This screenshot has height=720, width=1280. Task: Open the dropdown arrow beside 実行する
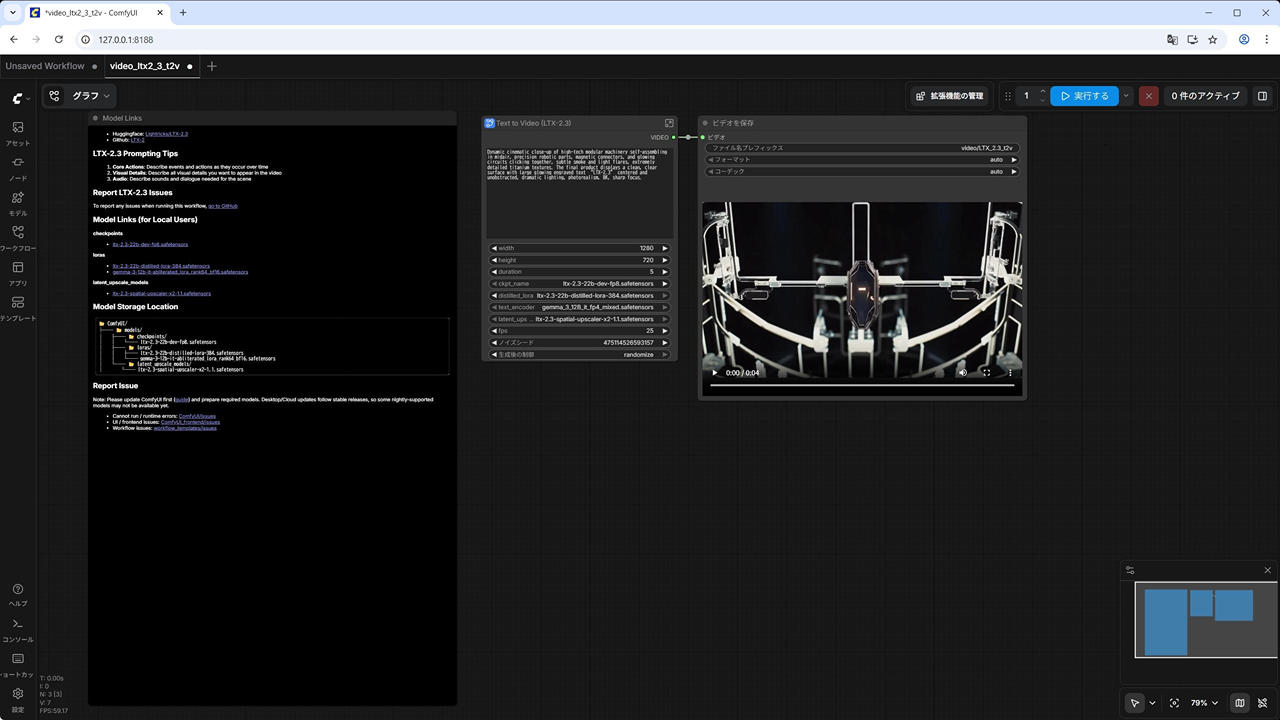point(1127,96)
